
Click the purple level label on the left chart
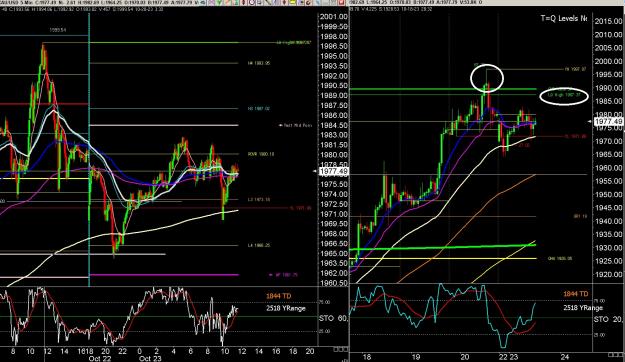(x=284, y=275)
